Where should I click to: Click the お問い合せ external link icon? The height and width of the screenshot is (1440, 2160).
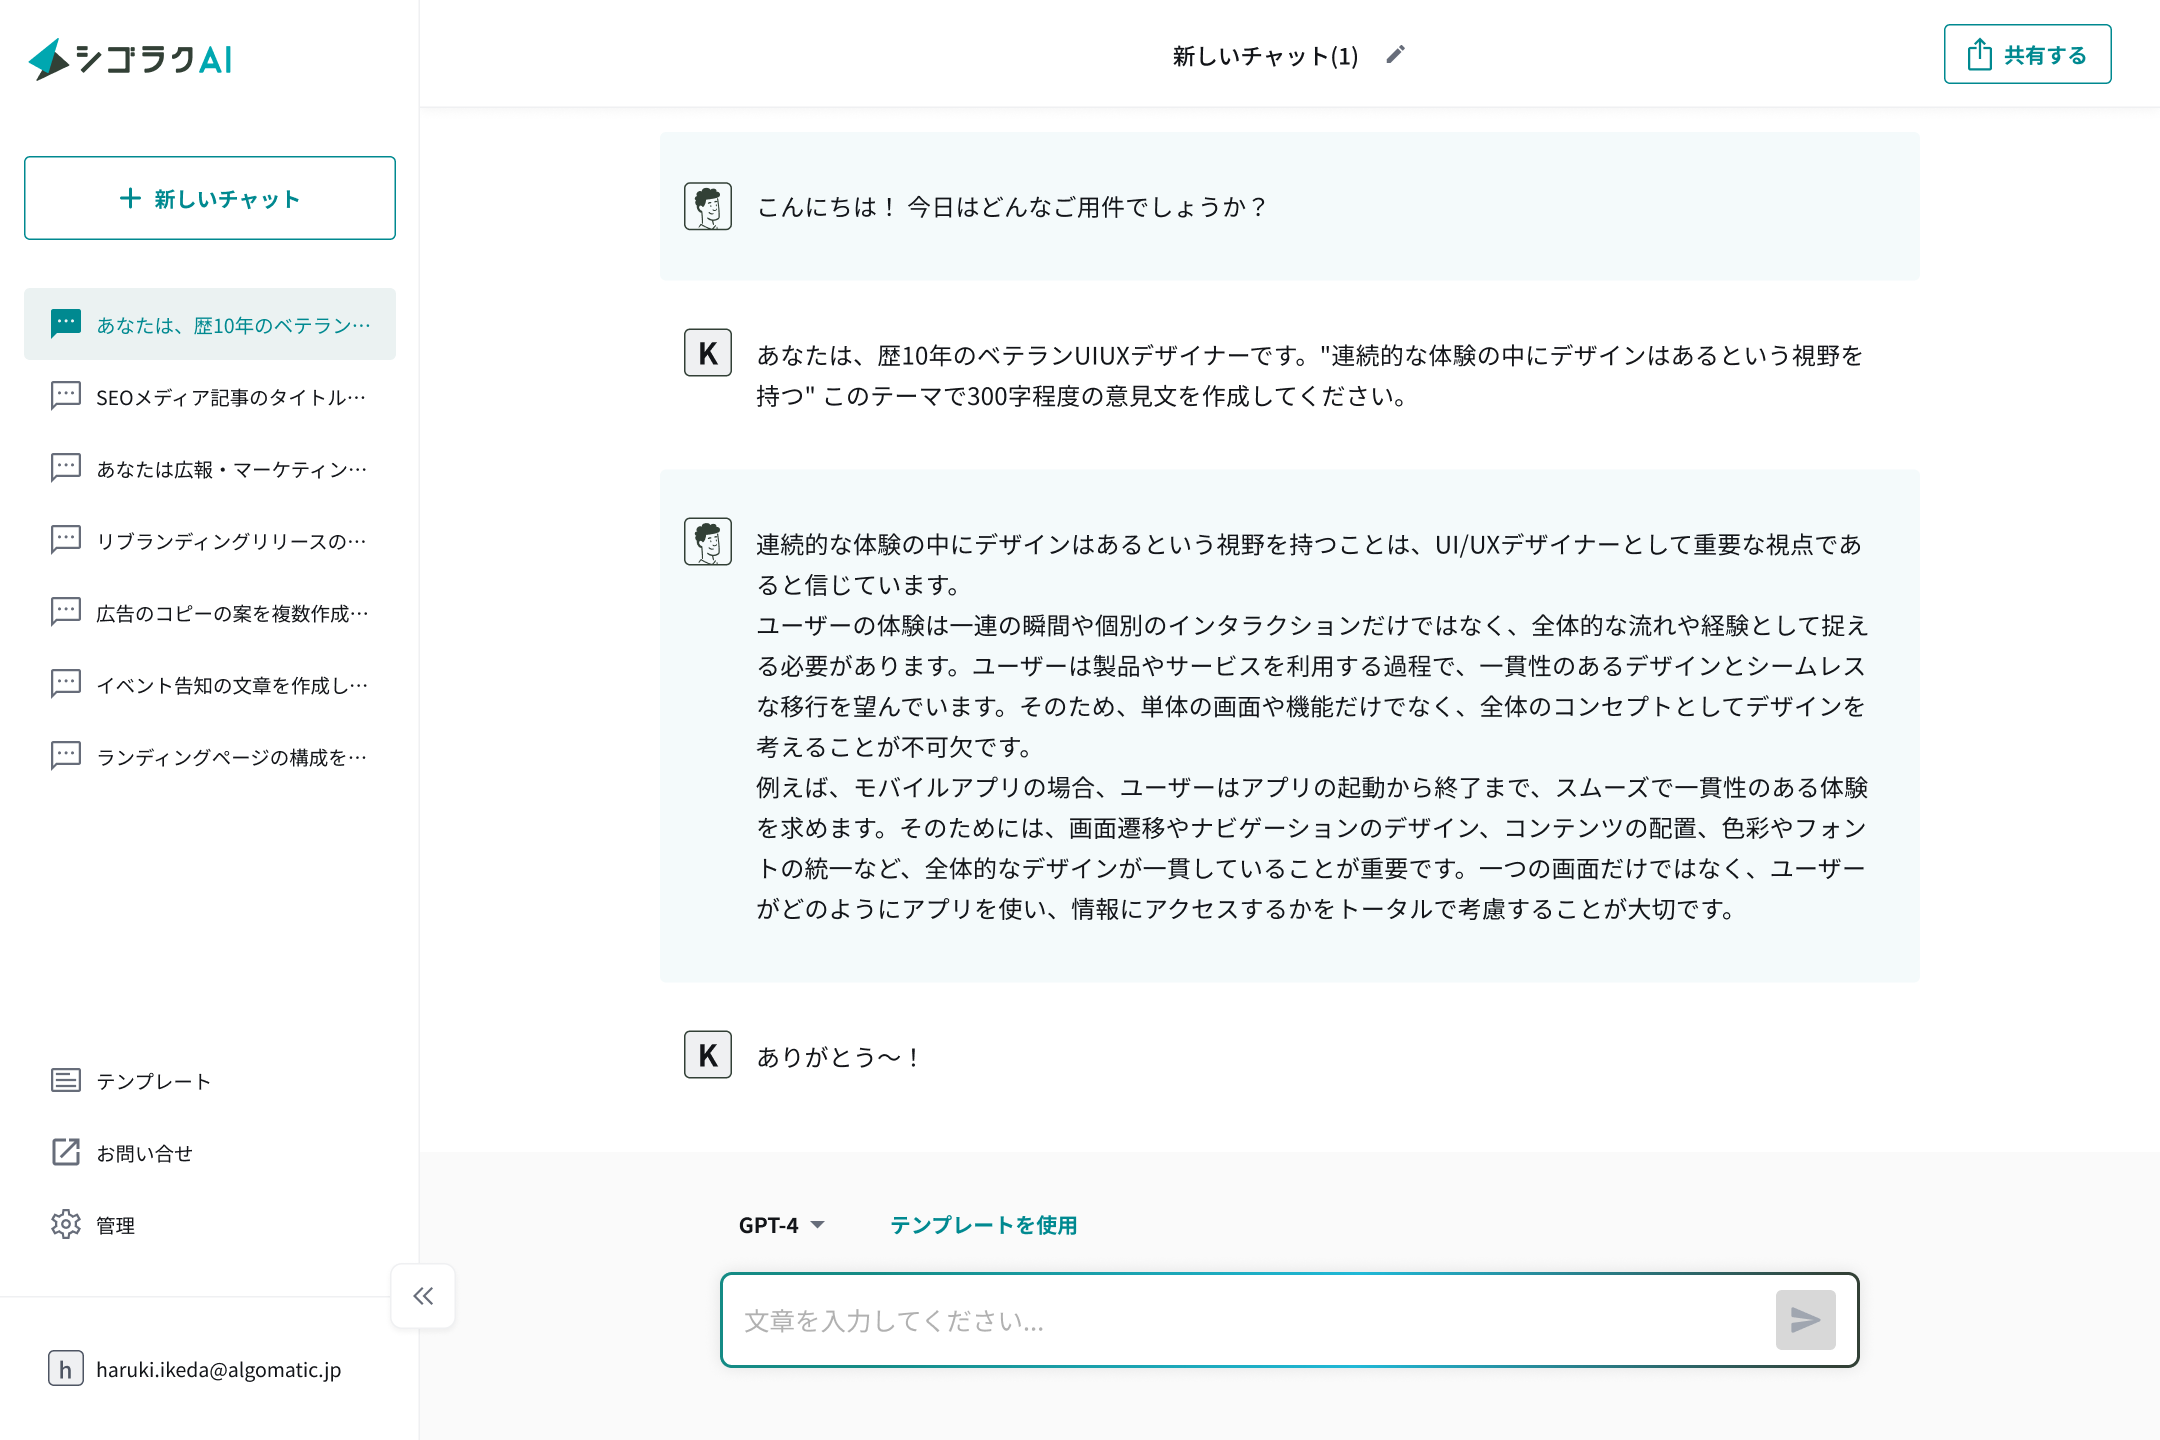[66, 1152]
